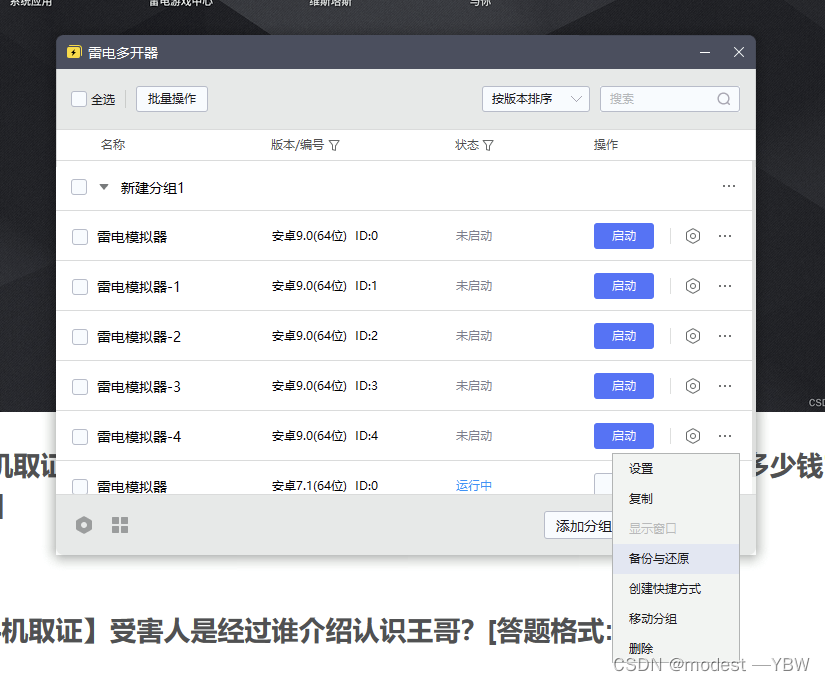Viewport: 825px width, 681px height.
Task: Click more options dots for 雷电模拟器-4
Action: pos(725,436)
